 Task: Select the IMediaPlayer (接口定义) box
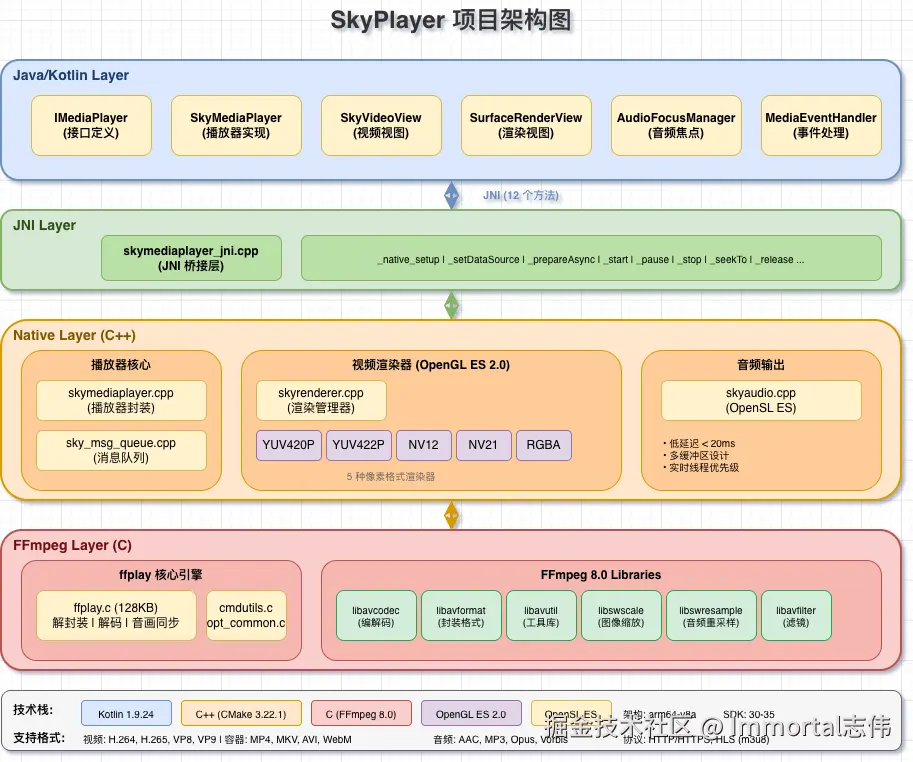click(x=91, y=125)
